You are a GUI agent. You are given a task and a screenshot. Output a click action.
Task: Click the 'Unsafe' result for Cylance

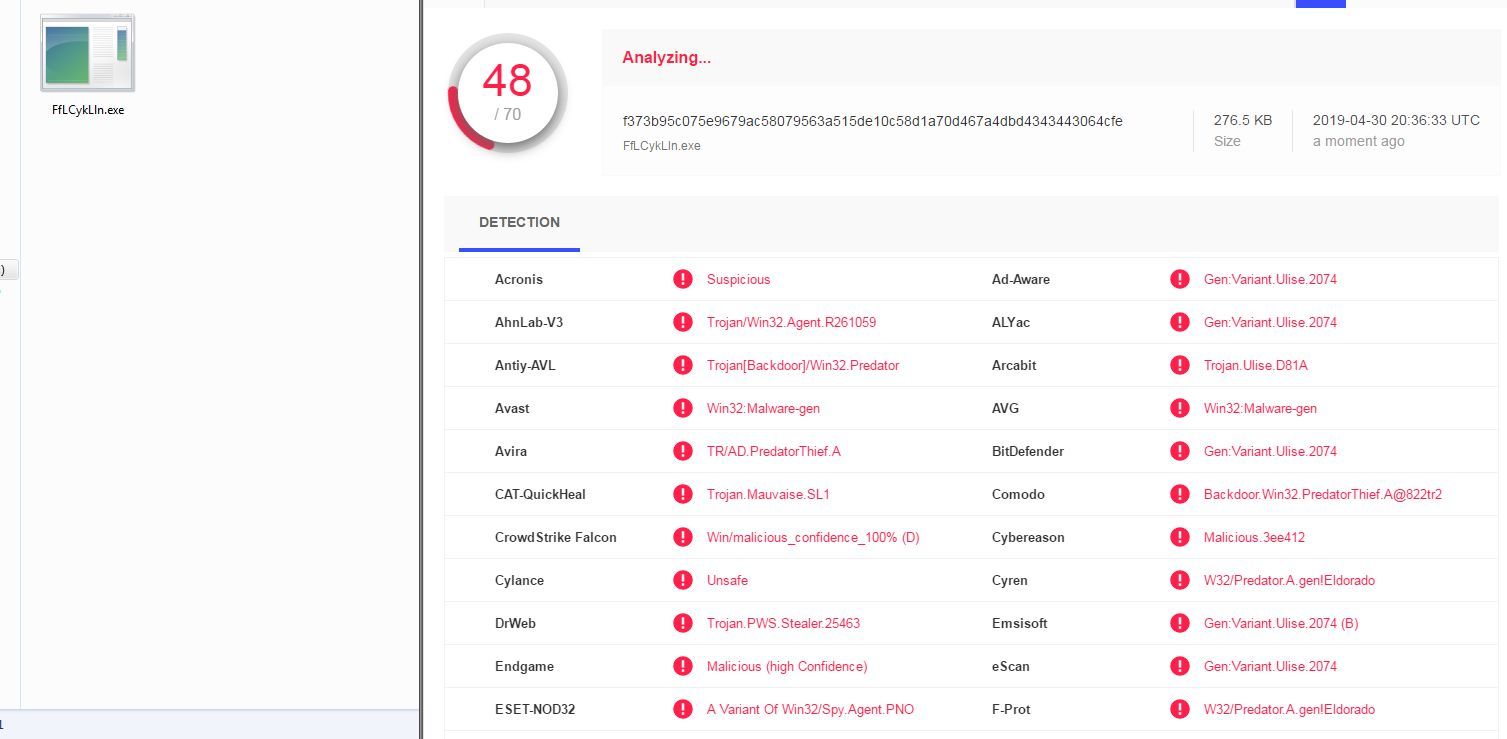[727, 581]
